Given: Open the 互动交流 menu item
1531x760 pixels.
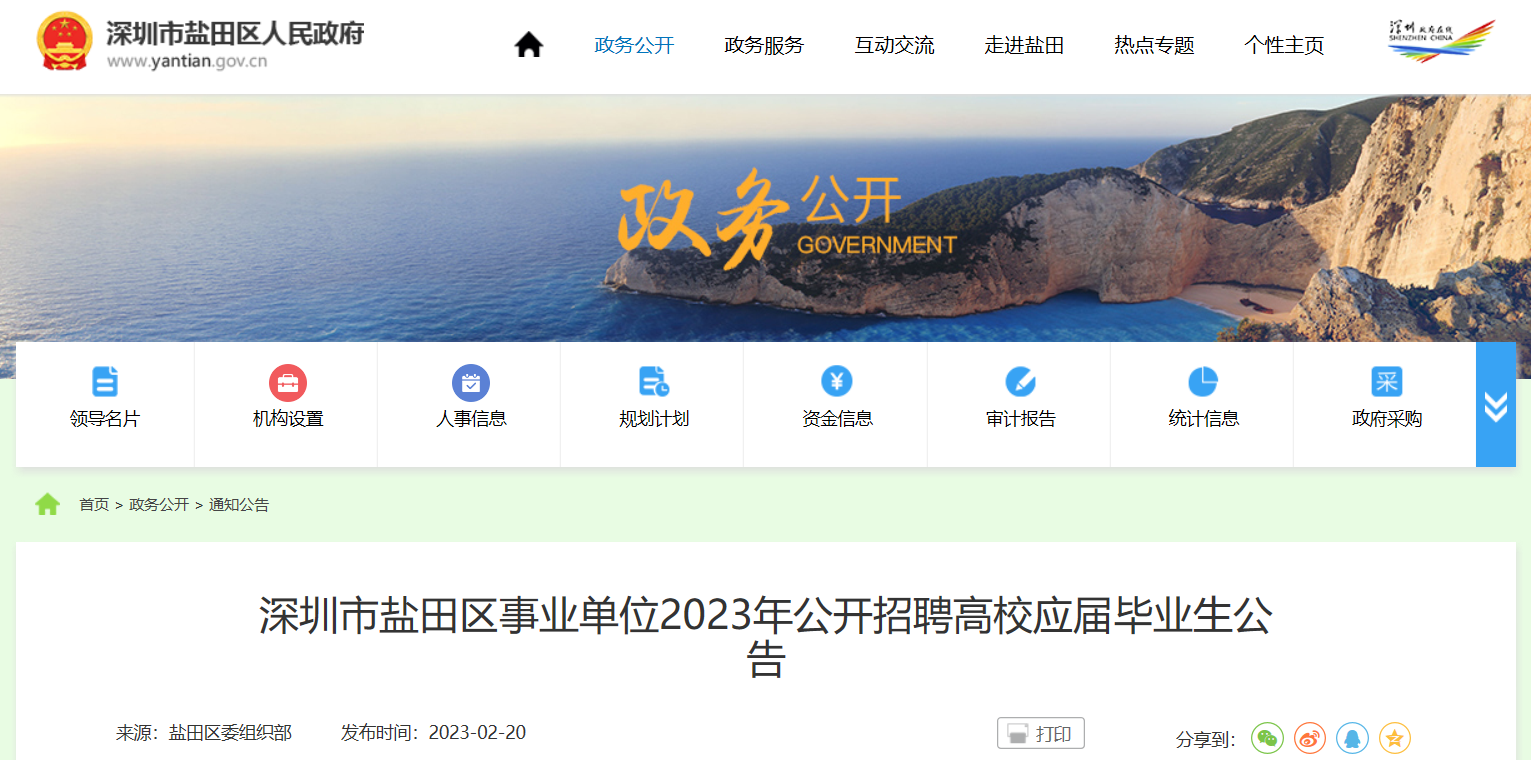Looking at the screenshot, I should click(x=894, y=45).
